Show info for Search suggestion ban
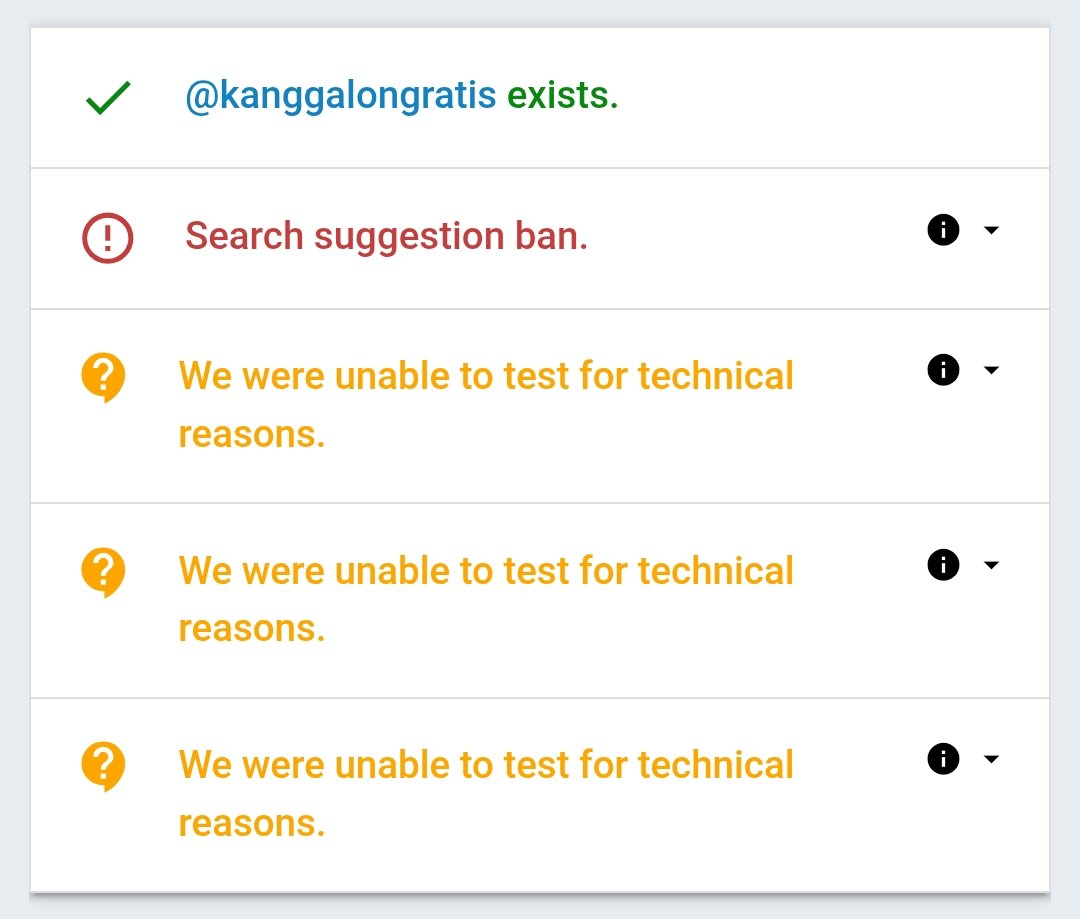 [943, 231]
